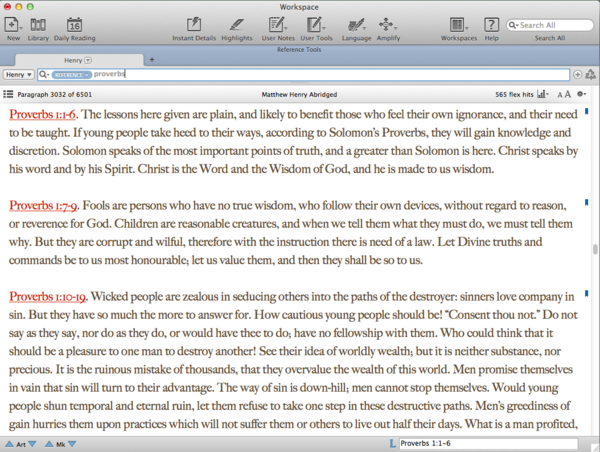Click blue hit marker beside Proverbs 1:7-9 paragraph
The image size is (600, 452).
(586, 202)
